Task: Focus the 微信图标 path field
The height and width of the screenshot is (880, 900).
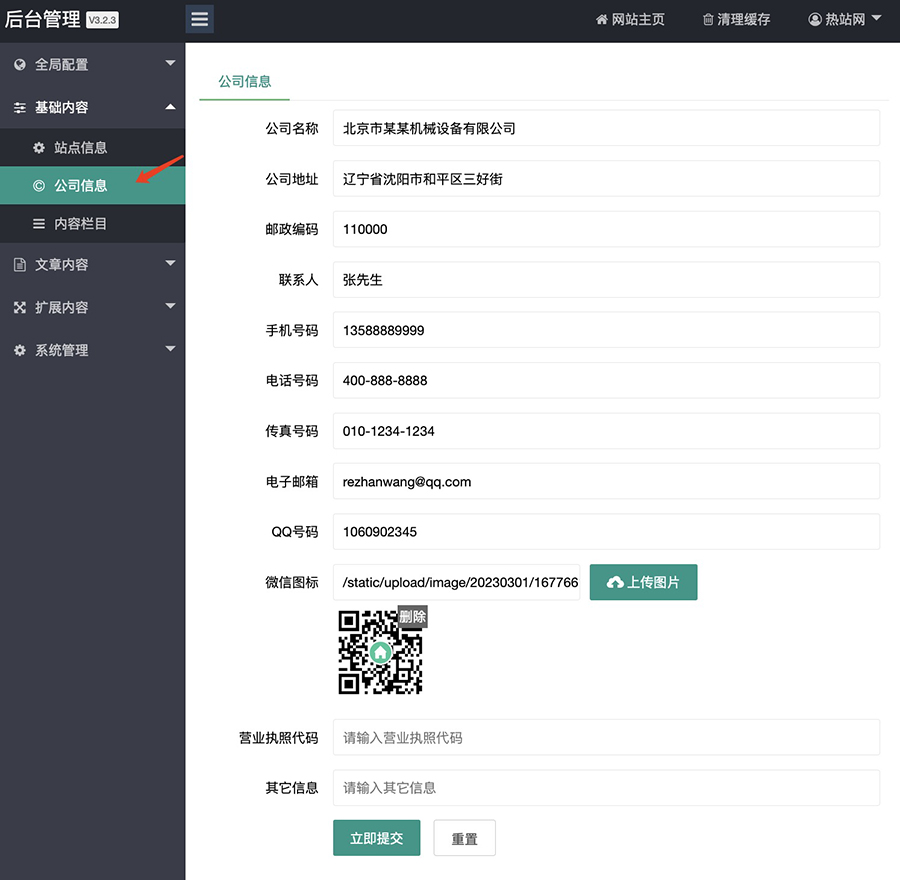Action: 456,582
